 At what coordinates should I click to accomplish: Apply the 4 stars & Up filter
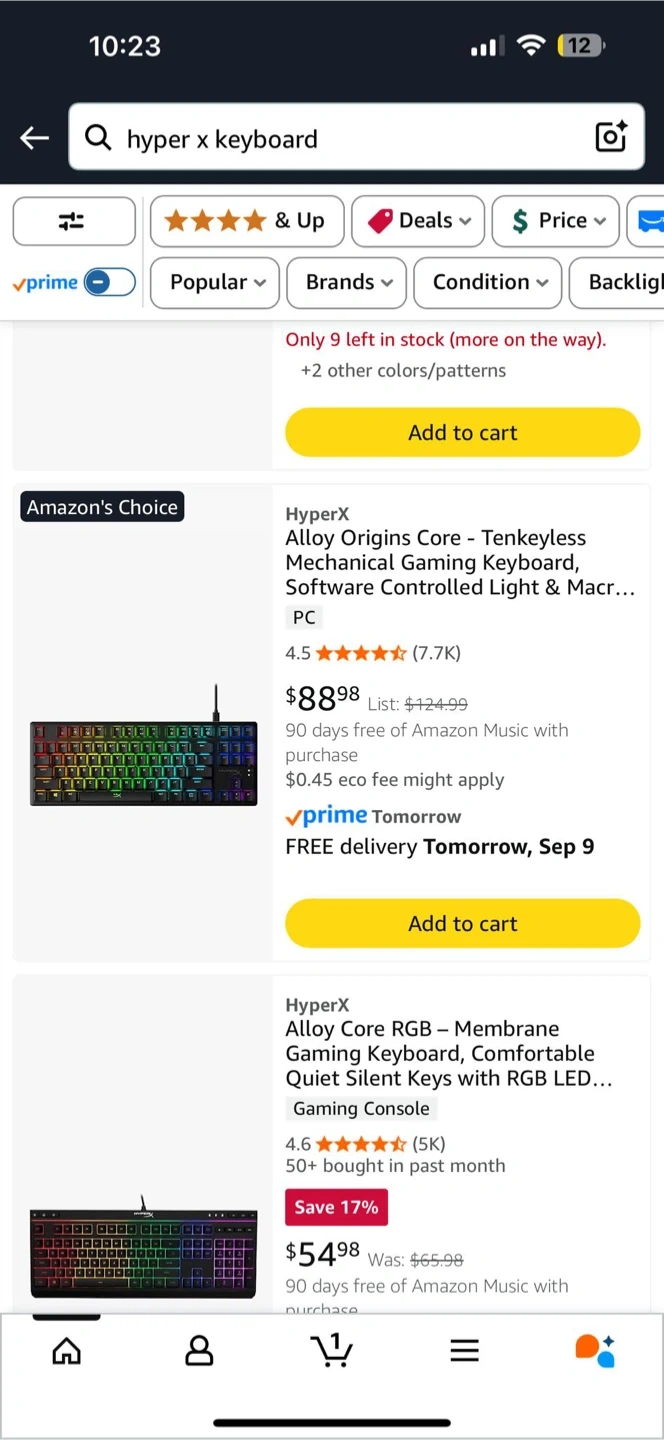(x=246, y=221)
